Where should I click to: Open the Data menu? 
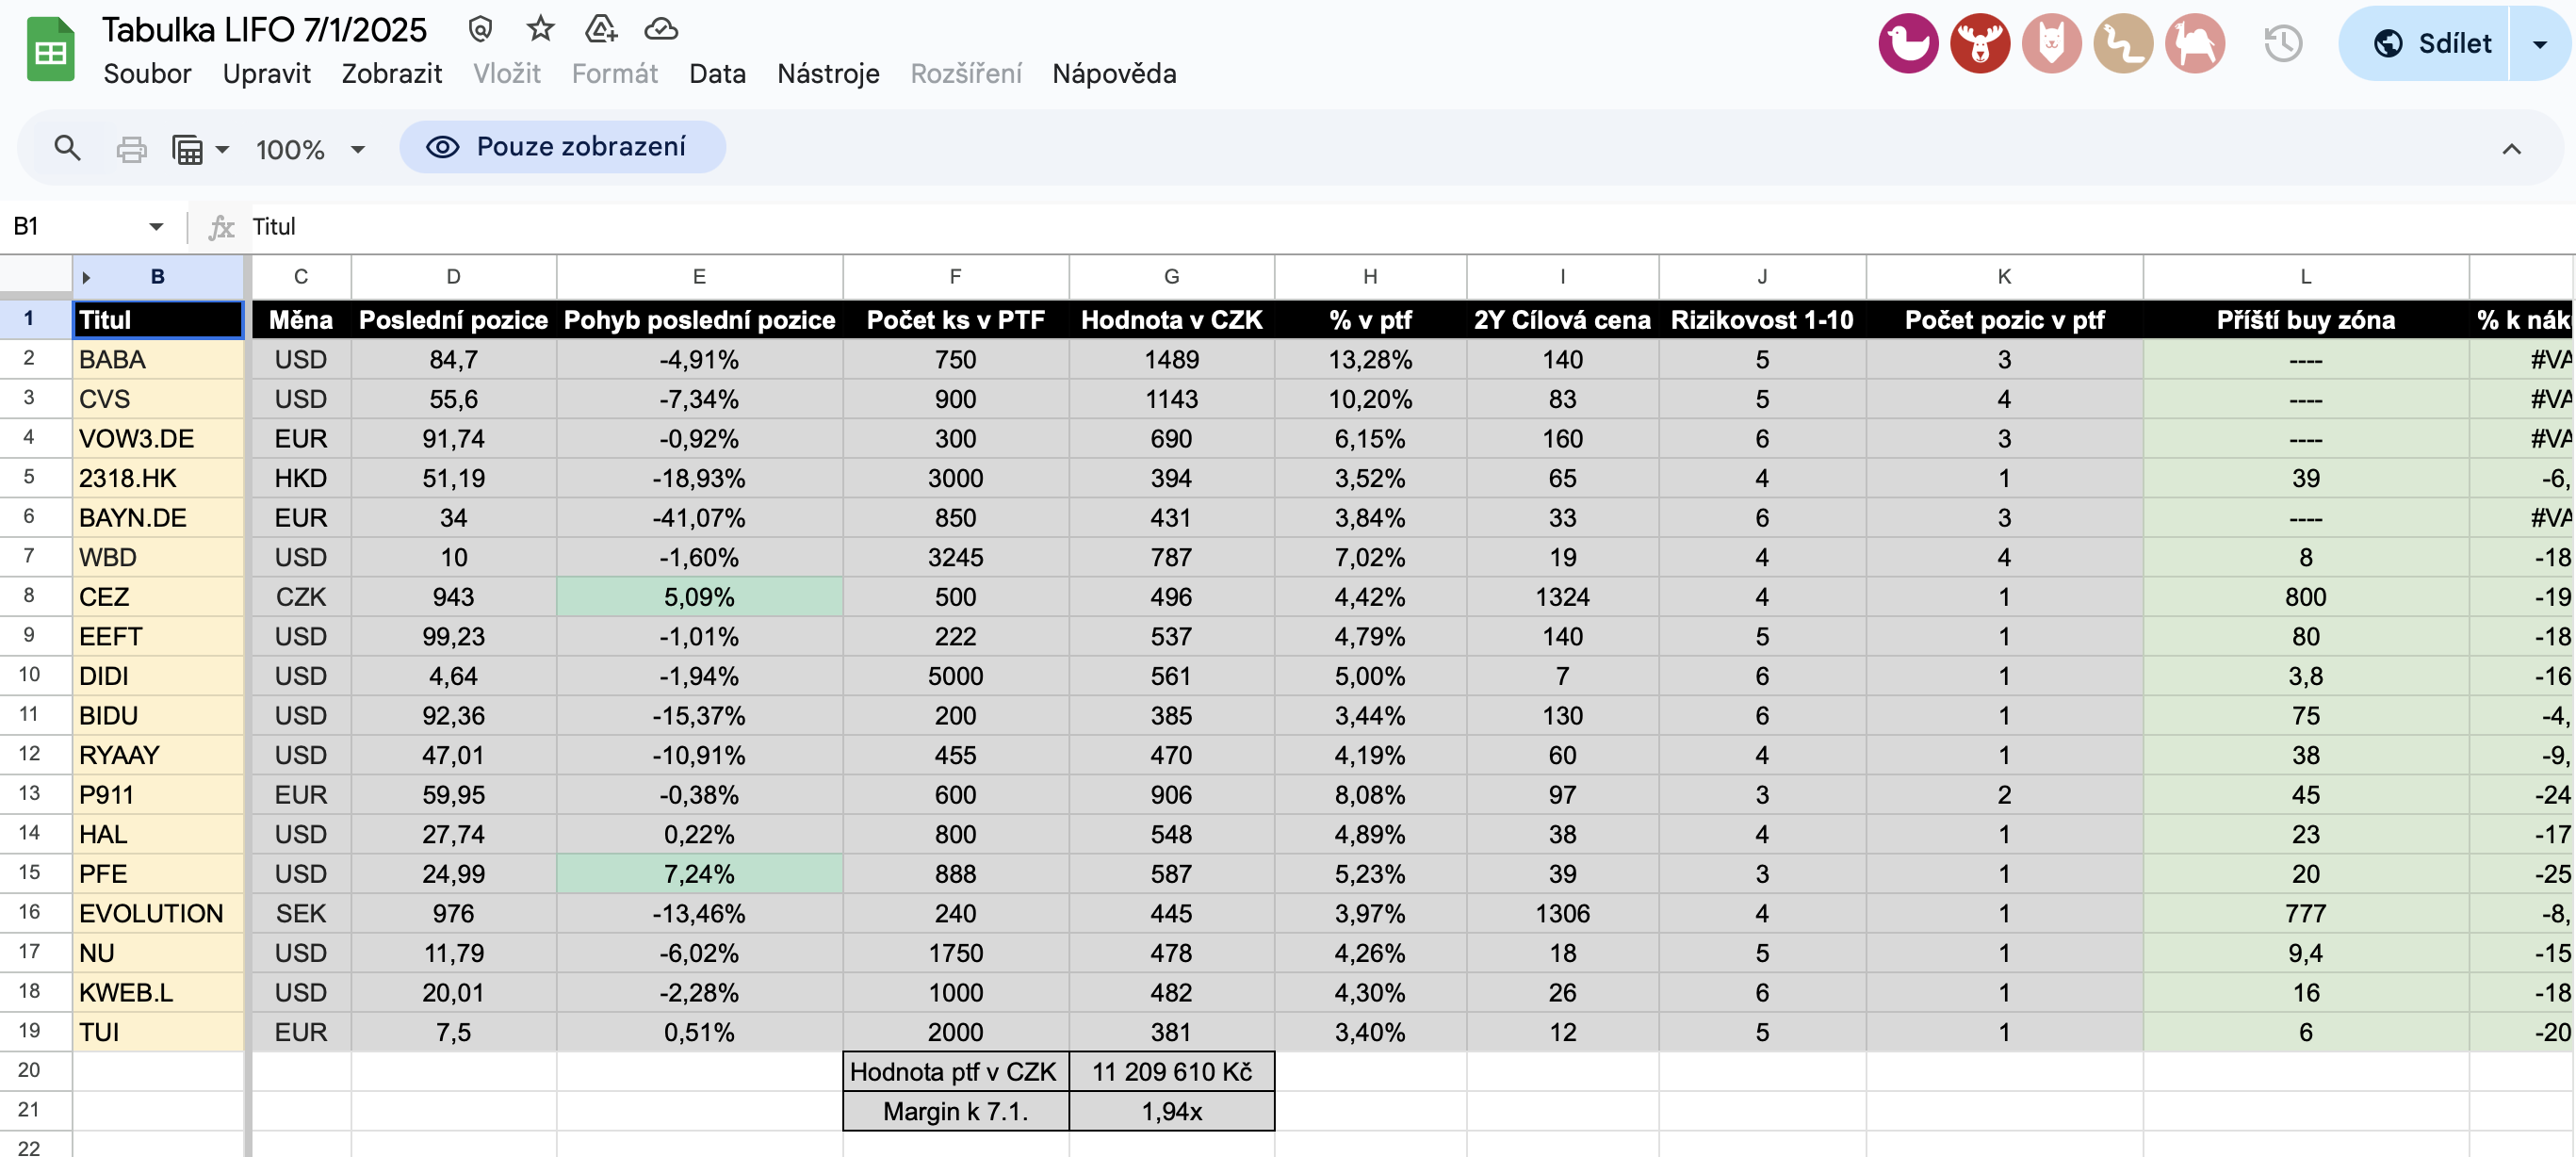point(717,74)
